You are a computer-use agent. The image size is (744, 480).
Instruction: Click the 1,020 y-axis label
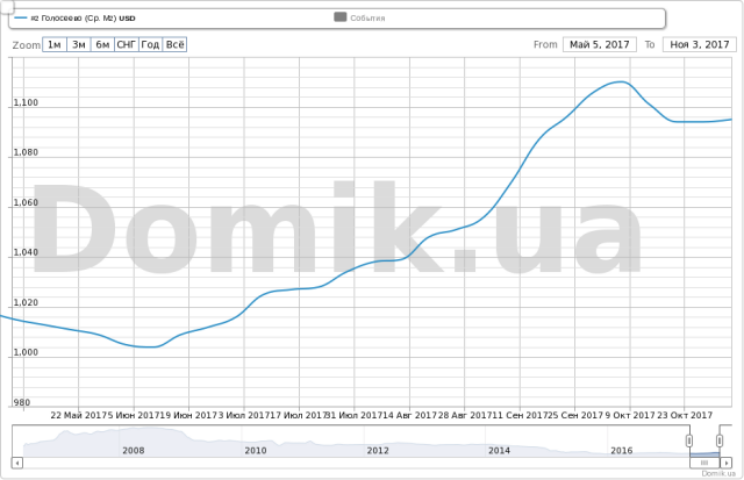point(26,303)
